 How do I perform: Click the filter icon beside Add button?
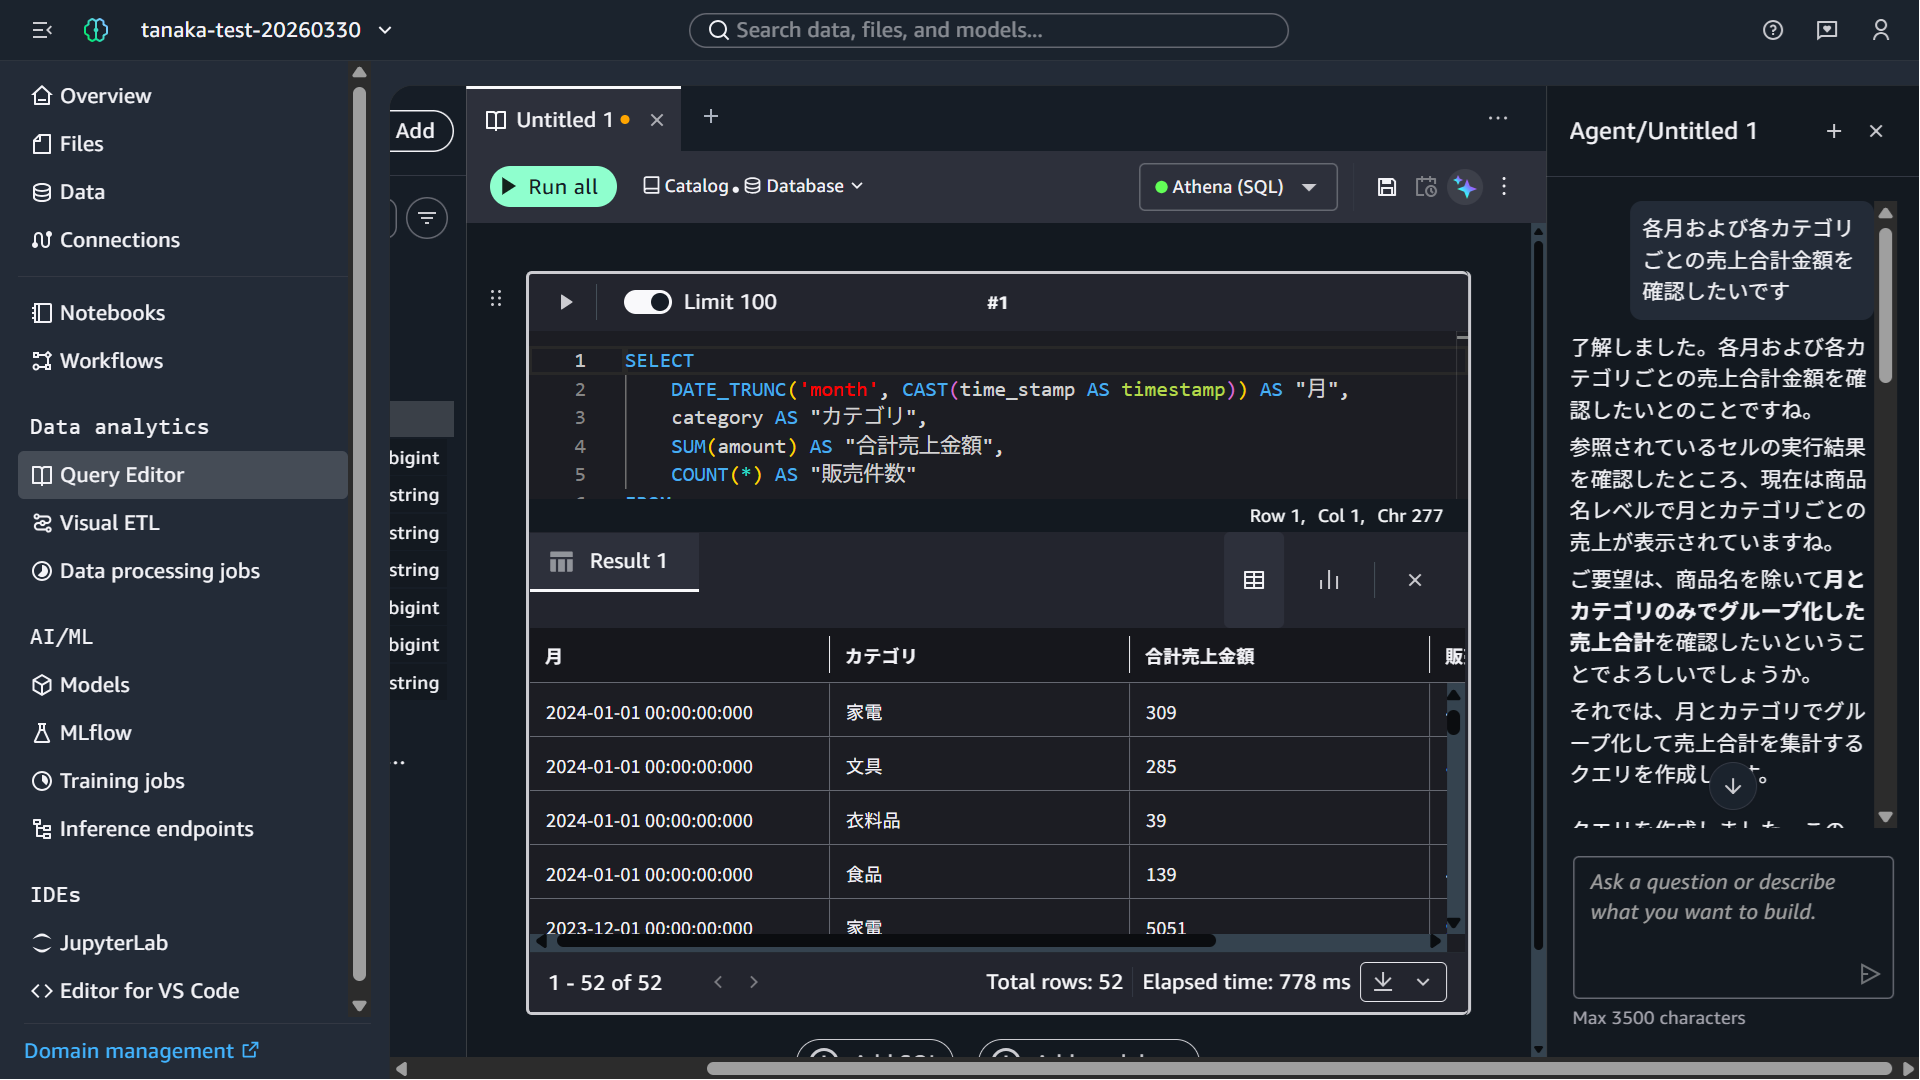(x=427, y=218)
